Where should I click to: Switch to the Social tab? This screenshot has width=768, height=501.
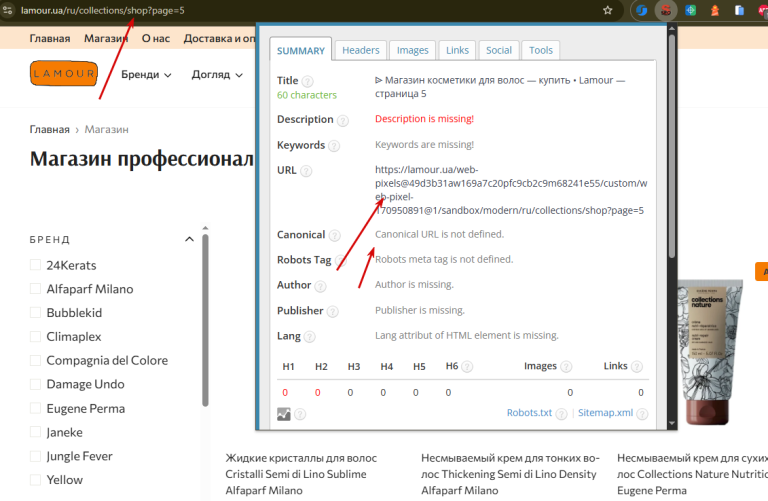[499, 50]
